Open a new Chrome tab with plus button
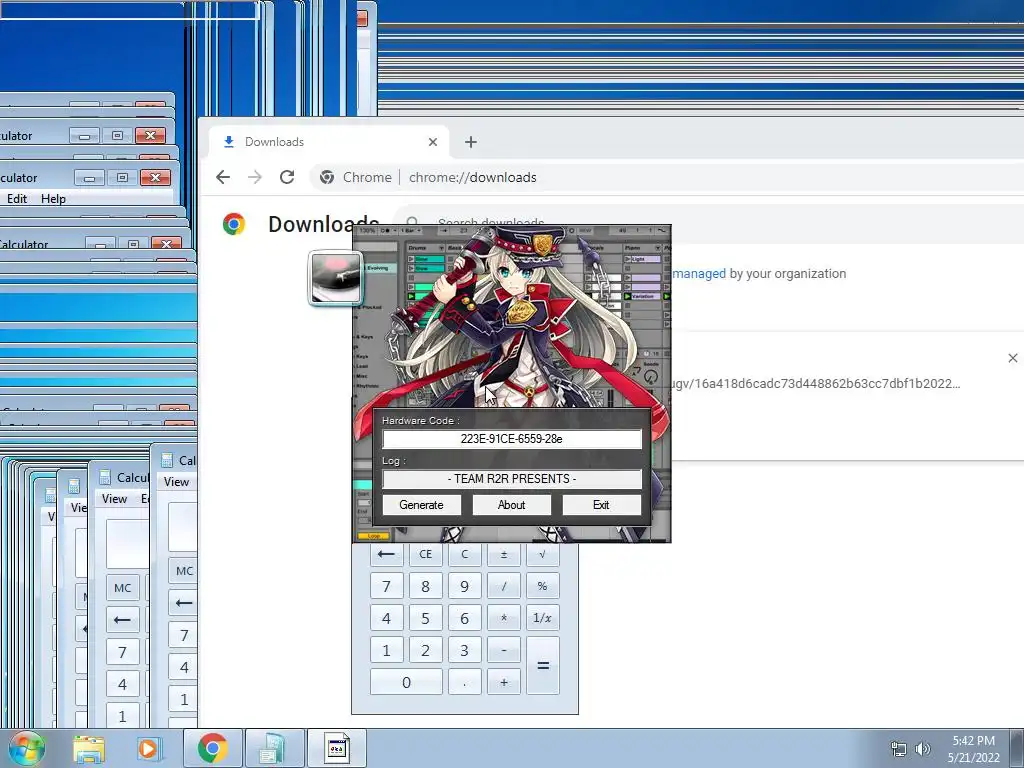Image resolution: width=1024 pixels, height=768 pixels. point(471,142)
